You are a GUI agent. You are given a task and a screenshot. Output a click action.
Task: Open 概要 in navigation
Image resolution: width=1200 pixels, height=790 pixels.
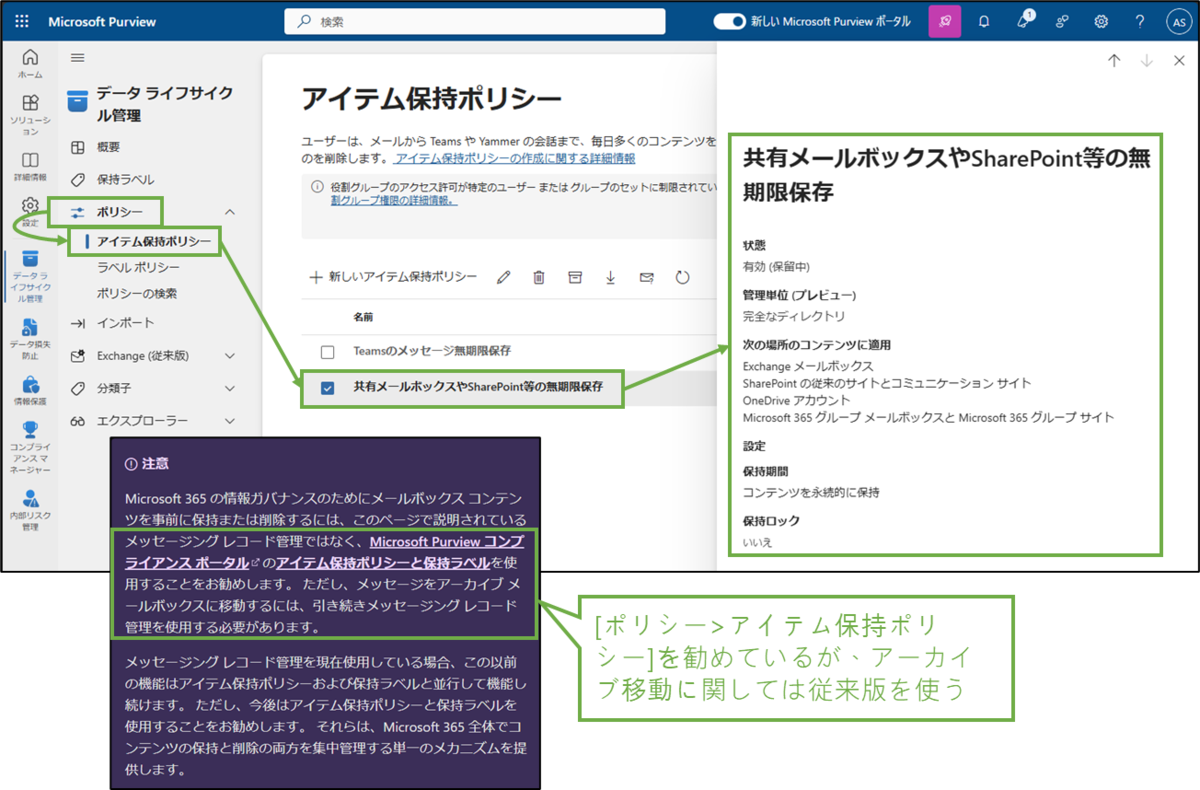[x=108, y=147]
